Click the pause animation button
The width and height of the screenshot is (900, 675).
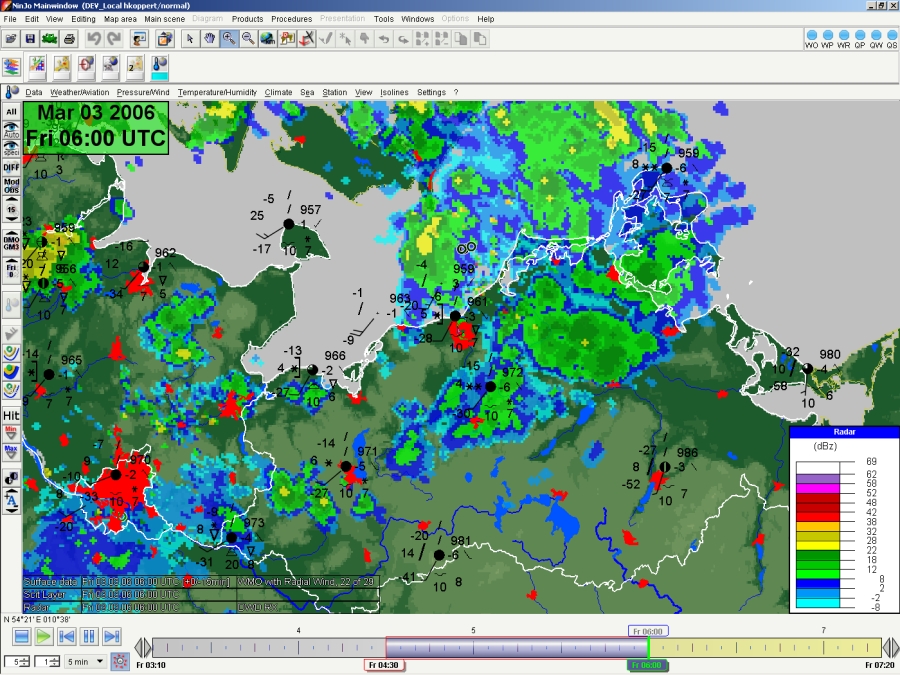pos(89,637)
